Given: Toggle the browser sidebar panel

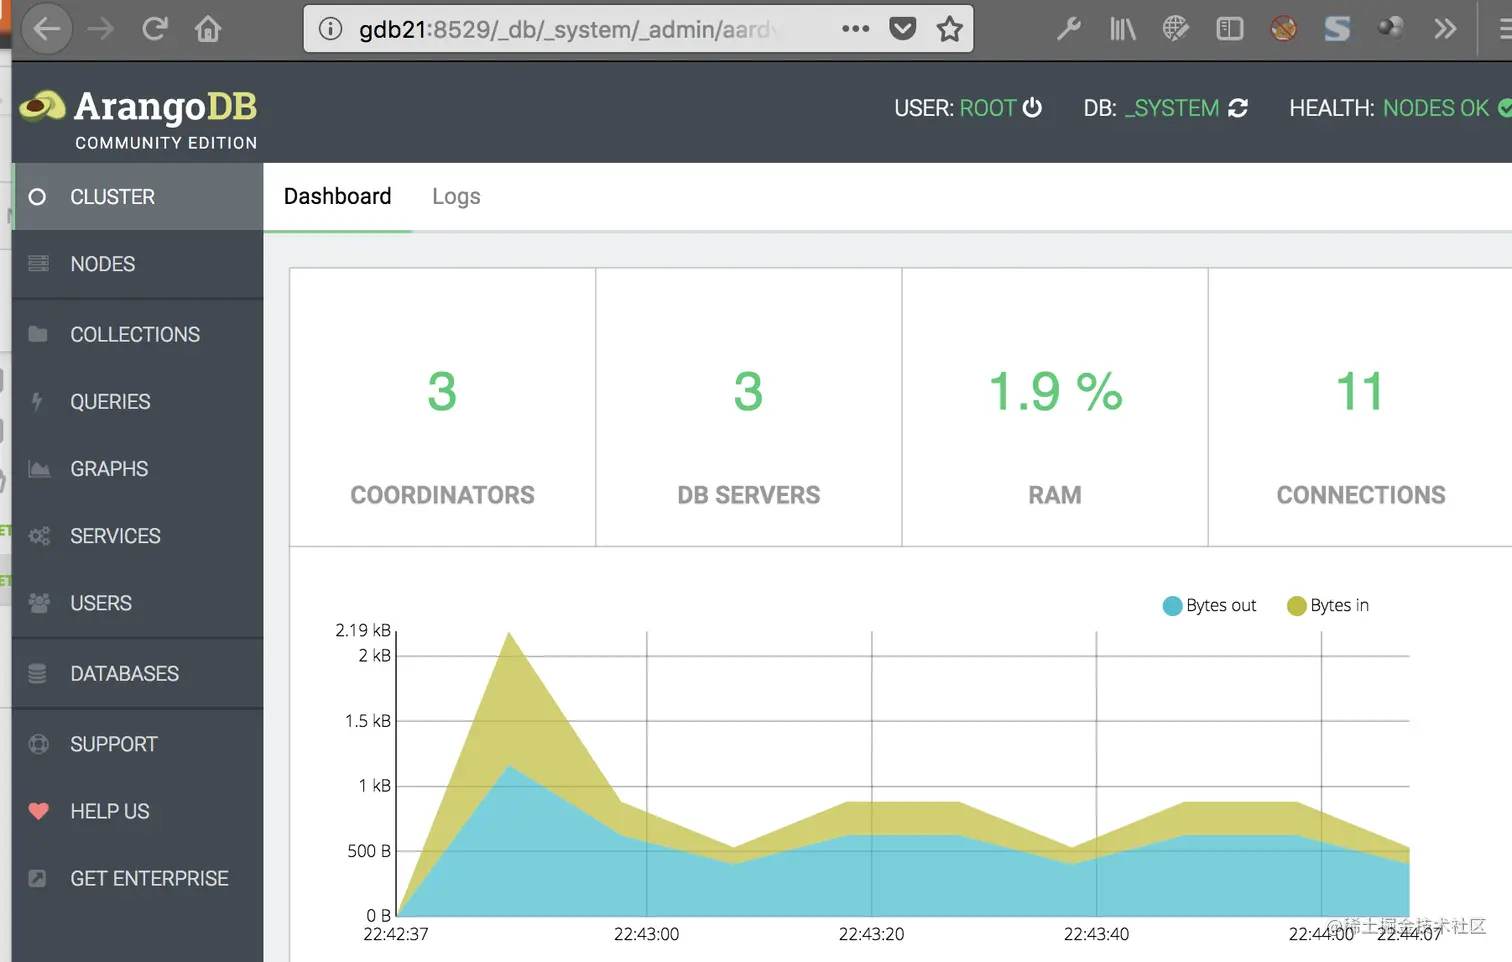Looking at the screenshot, I should click(1230, 29).
